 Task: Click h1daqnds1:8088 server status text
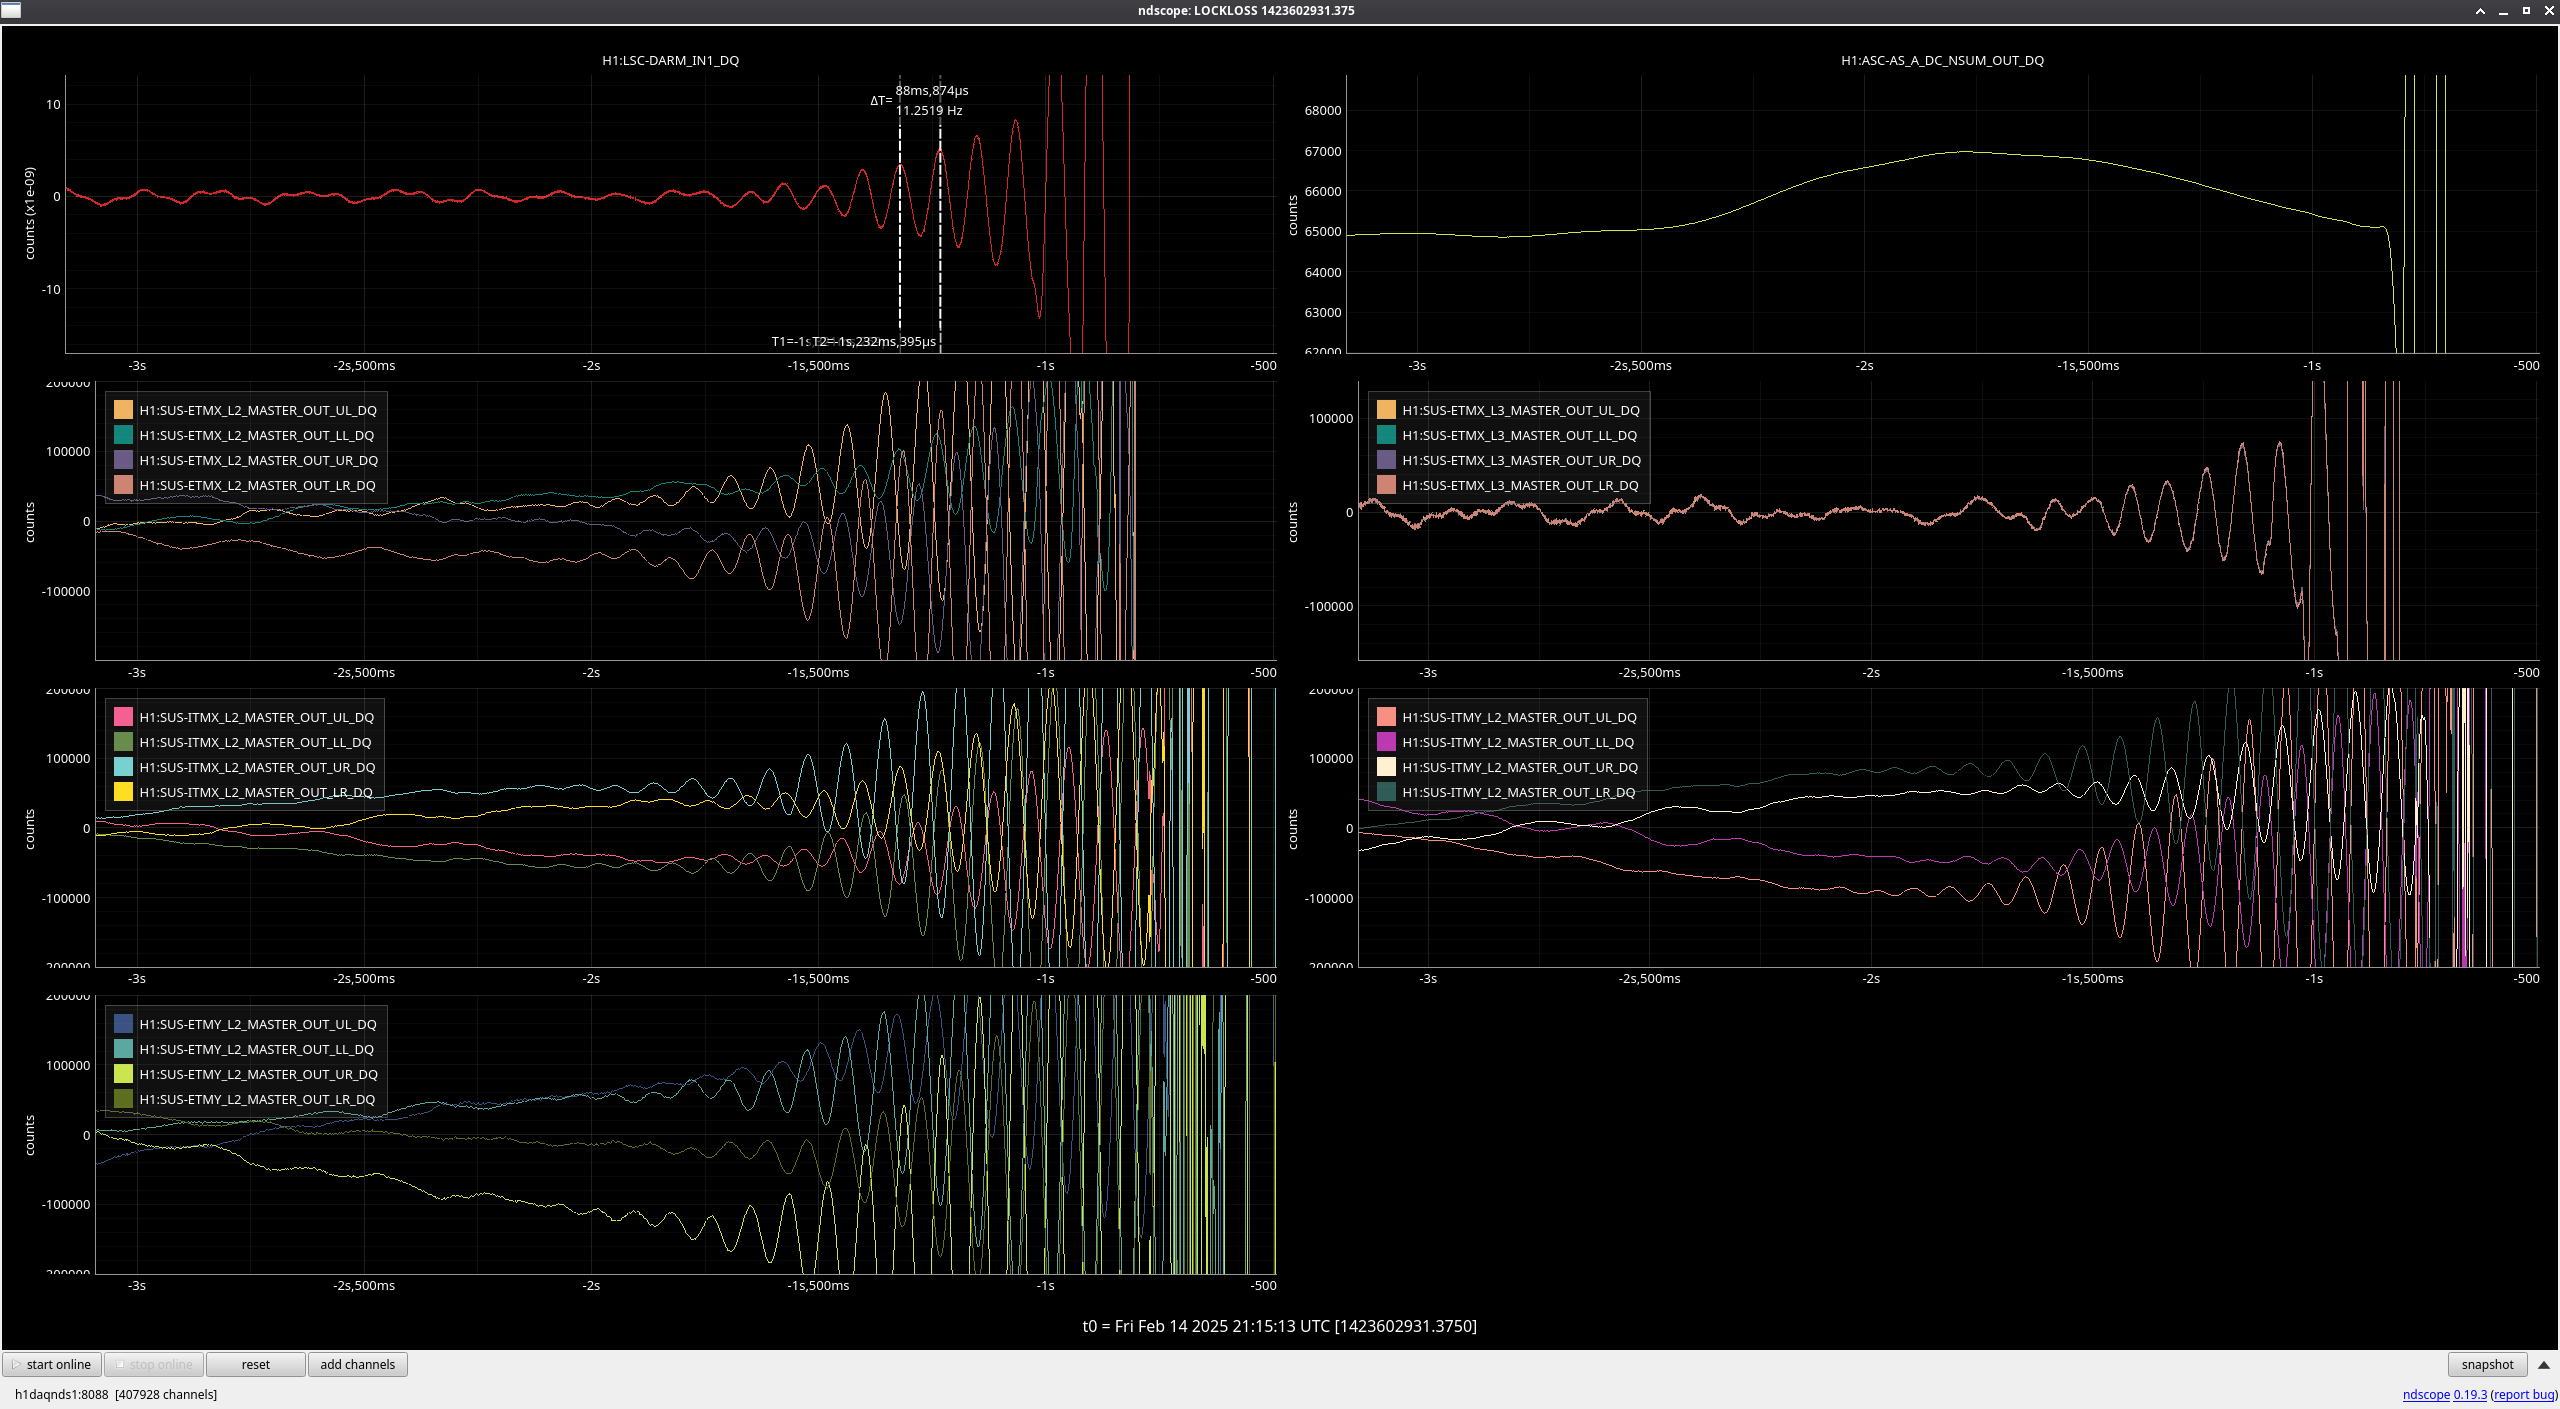[61, 1394]
